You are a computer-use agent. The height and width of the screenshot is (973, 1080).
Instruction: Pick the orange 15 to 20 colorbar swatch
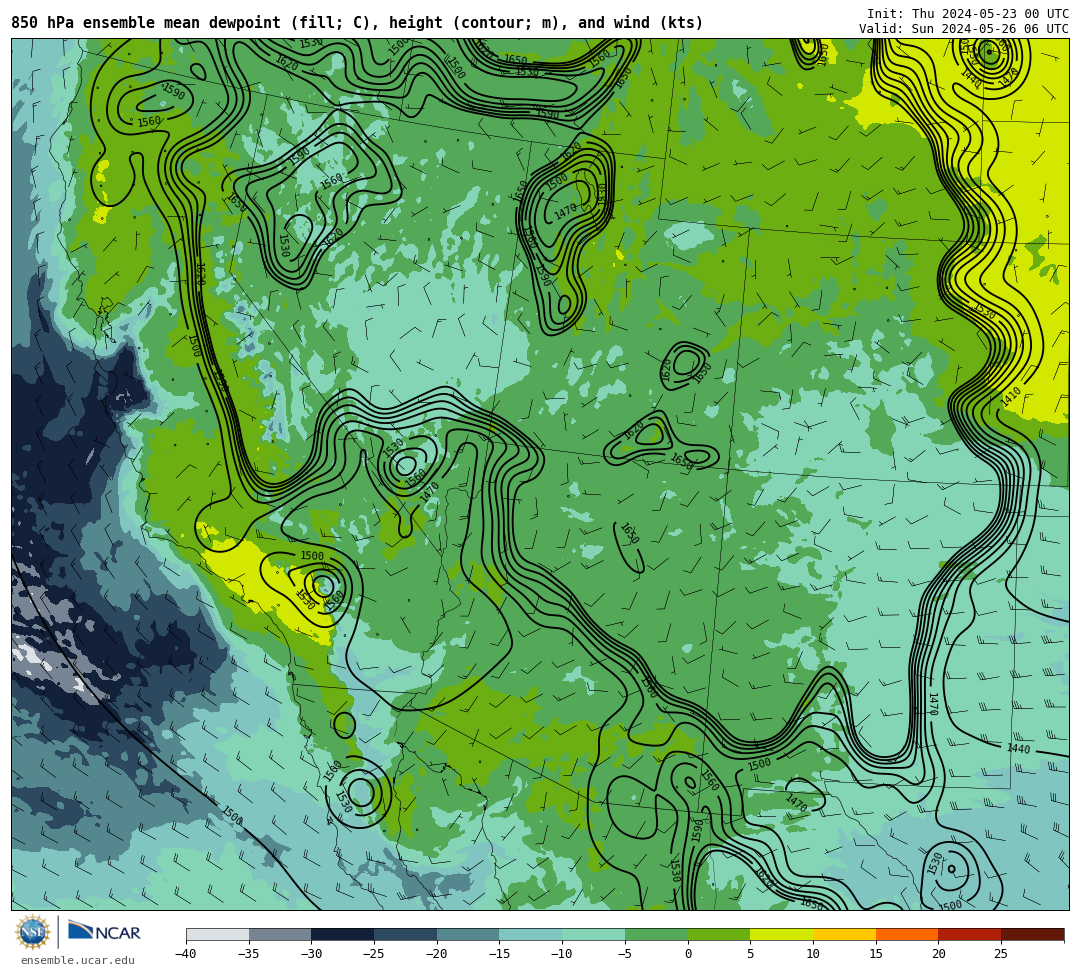pos(907,934)
